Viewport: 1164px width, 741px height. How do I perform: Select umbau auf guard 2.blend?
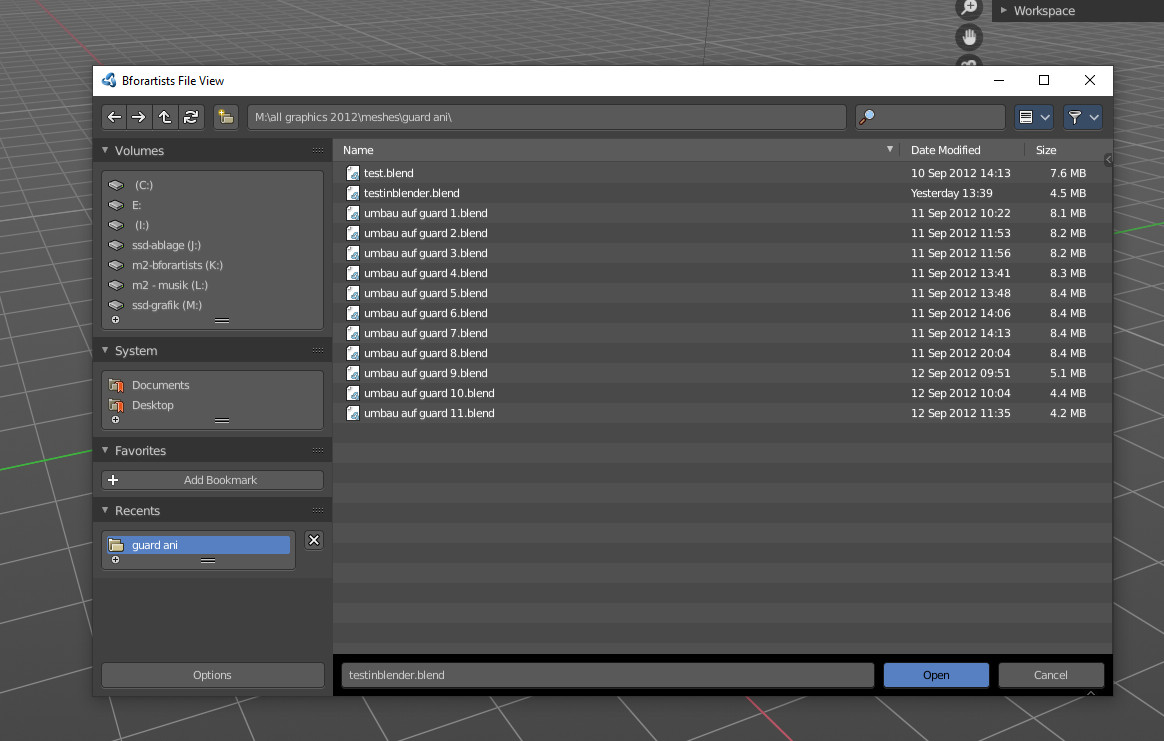tap(722, 233)
